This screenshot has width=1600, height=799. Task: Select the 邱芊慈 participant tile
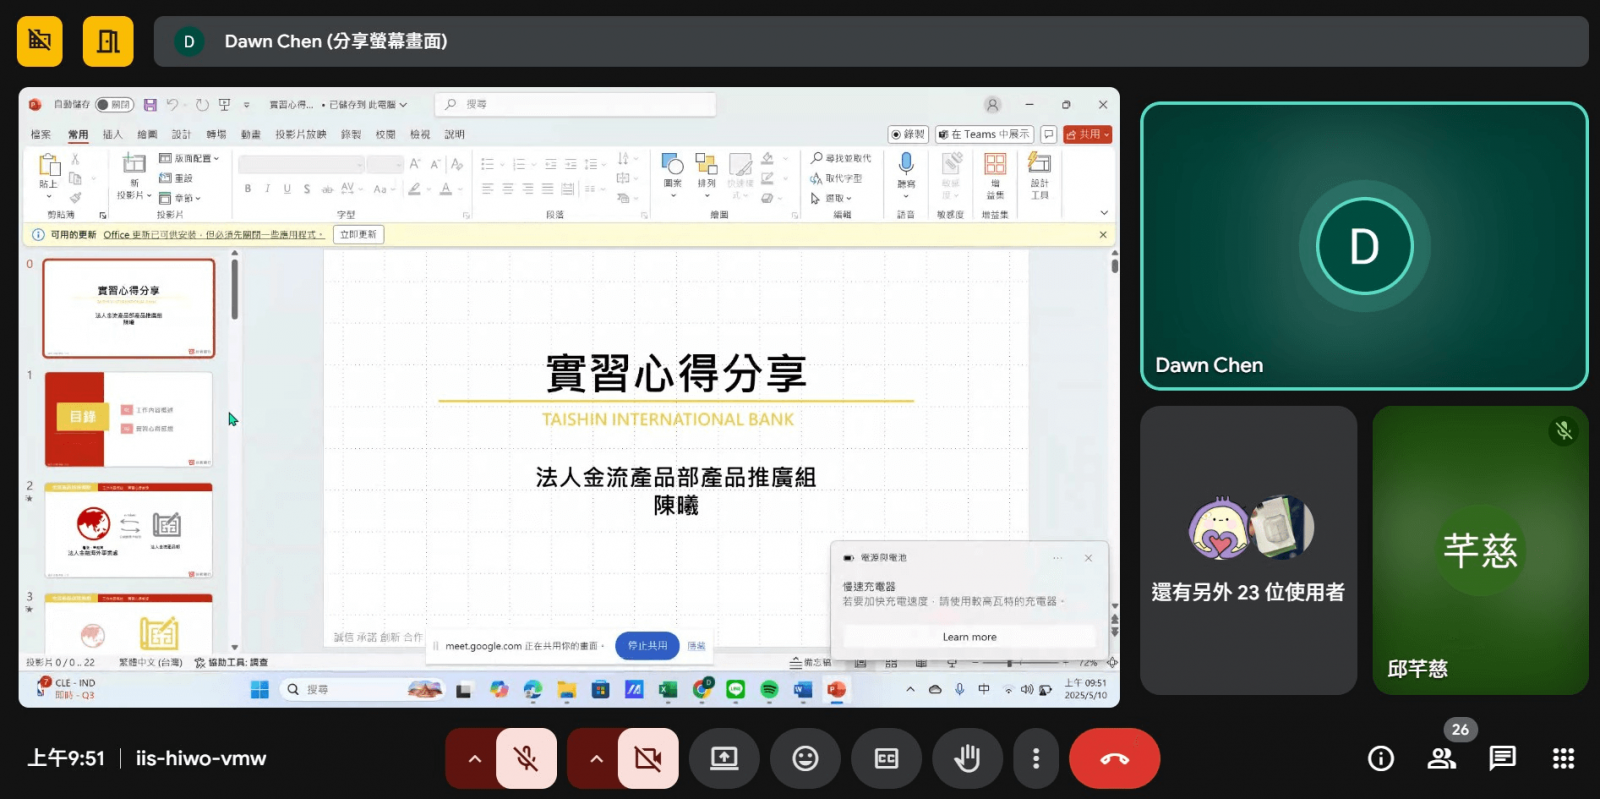click(x=1480, y=550)
